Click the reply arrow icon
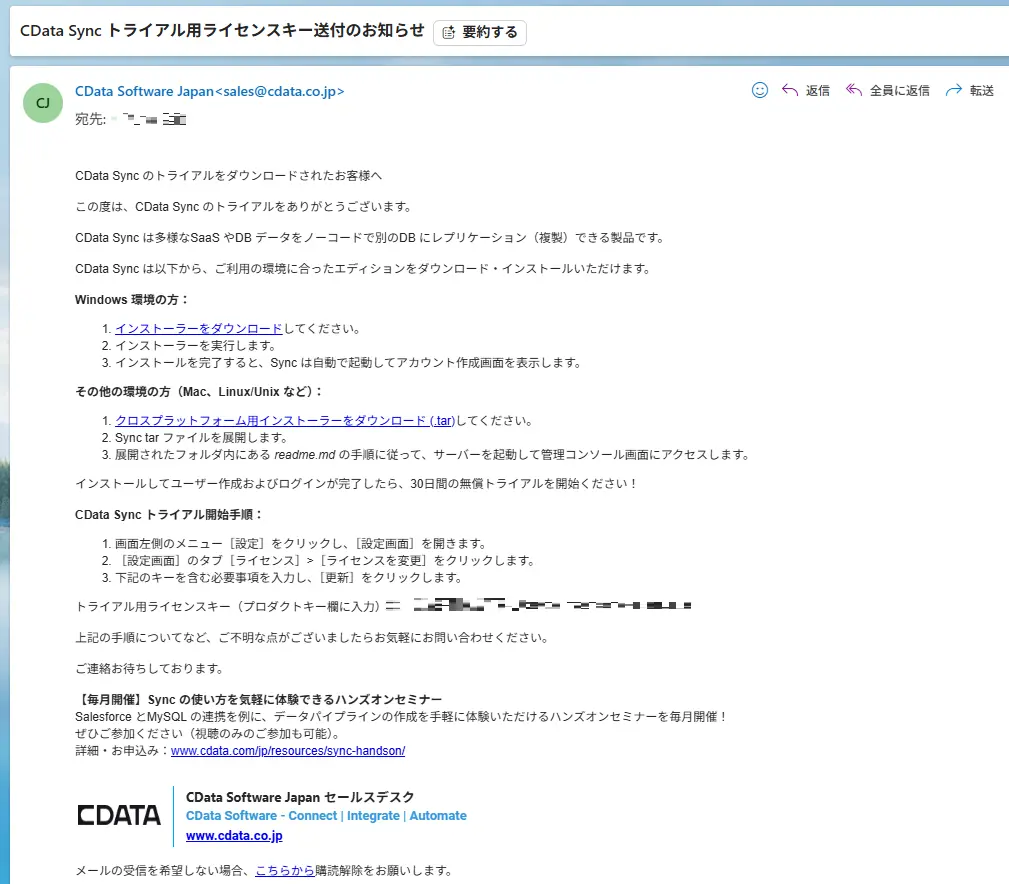 tap(790, 90)
